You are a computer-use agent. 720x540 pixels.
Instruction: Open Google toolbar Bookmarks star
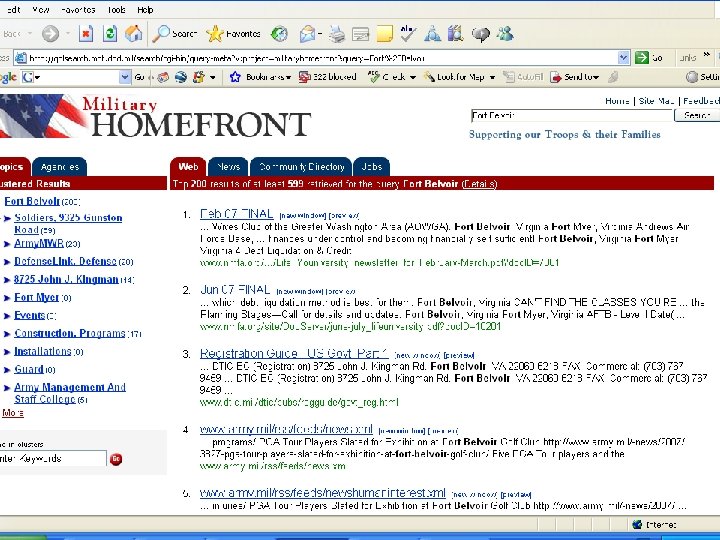click(235, 77)
